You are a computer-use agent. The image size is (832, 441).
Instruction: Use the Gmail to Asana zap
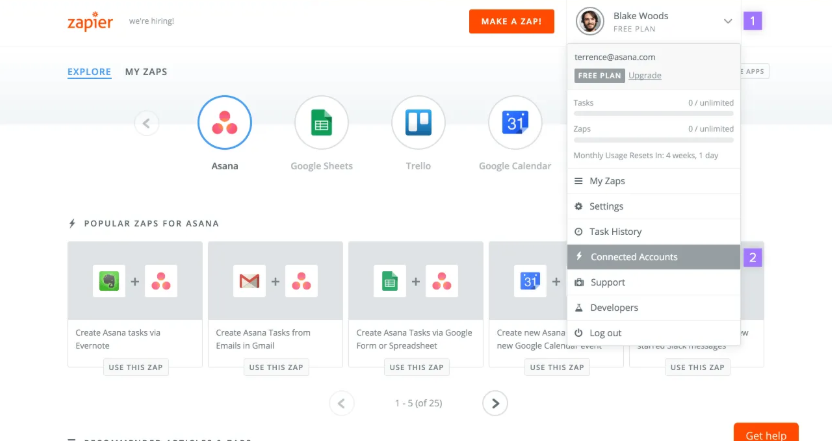pyautogui.click(x=276, y=367)
